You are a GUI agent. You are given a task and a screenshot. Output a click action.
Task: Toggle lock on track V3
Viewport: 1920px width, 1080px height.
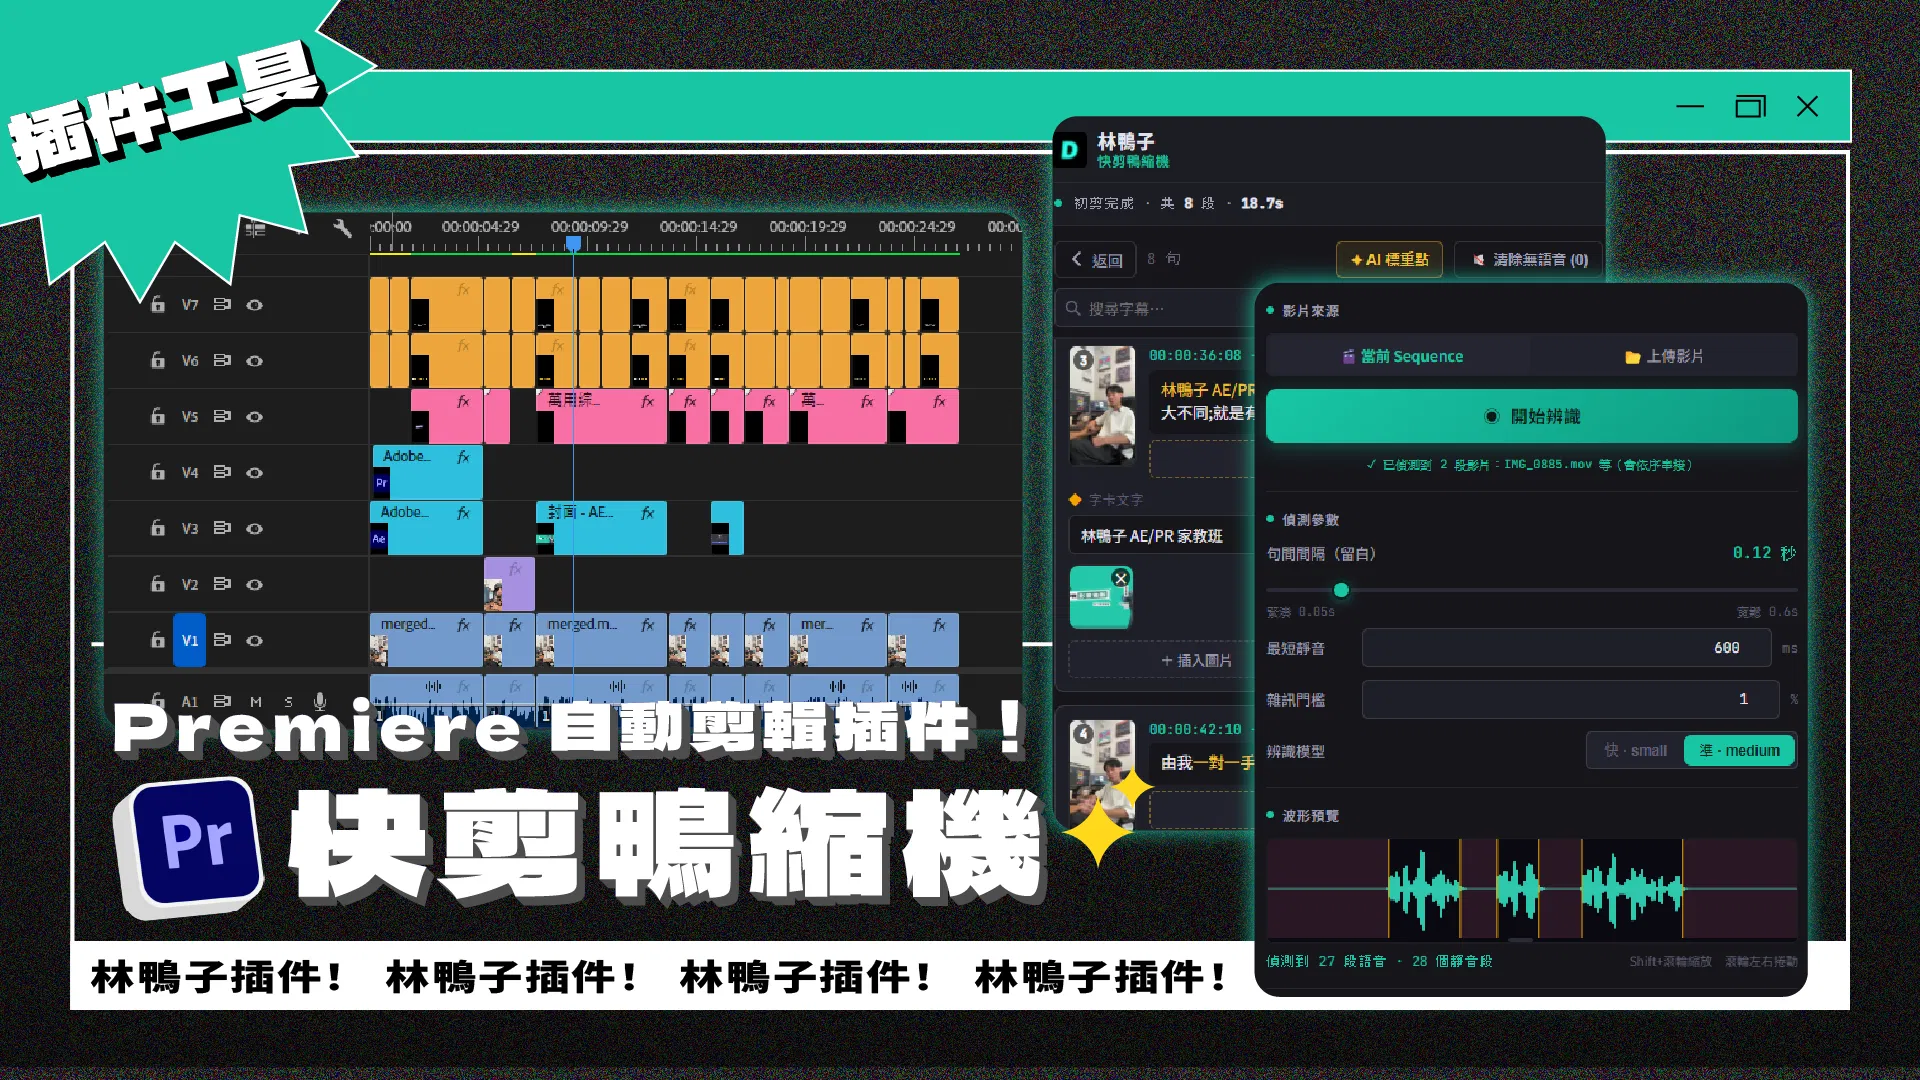click(x=157, y=528)
